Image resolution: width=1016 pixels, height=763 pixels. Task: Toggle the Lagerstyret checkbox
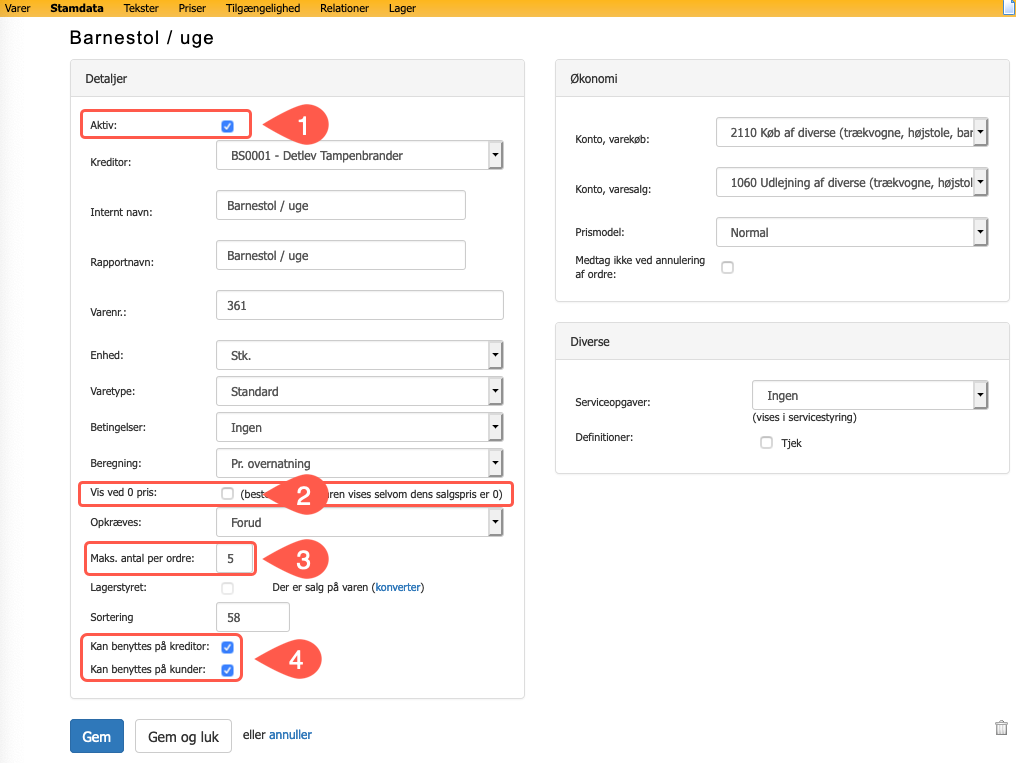coord(227,588)
